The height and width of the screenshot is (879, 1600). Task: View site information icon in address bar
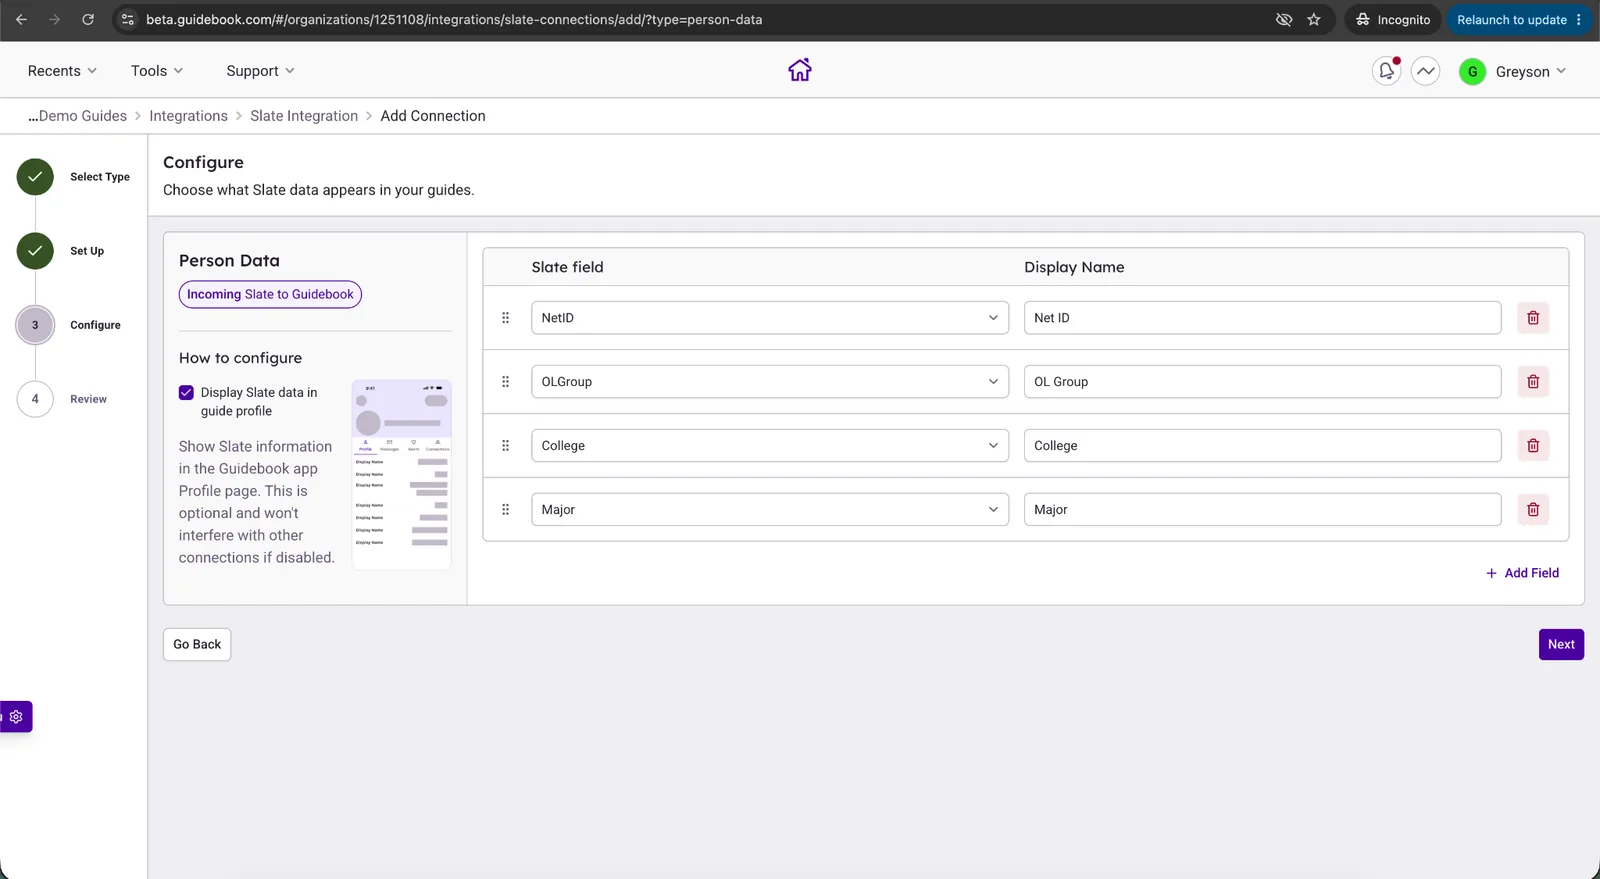pos(127,19)
